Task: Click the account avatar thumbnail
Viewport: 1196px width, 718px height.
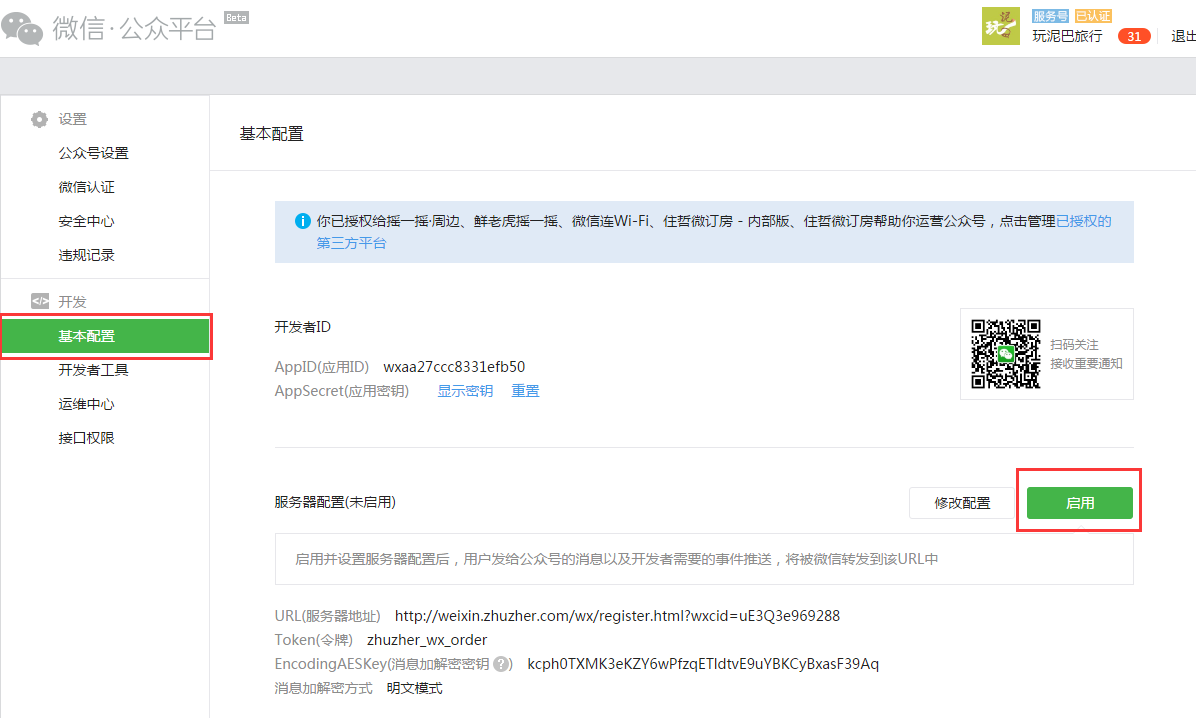Action: pos(1000,27)
